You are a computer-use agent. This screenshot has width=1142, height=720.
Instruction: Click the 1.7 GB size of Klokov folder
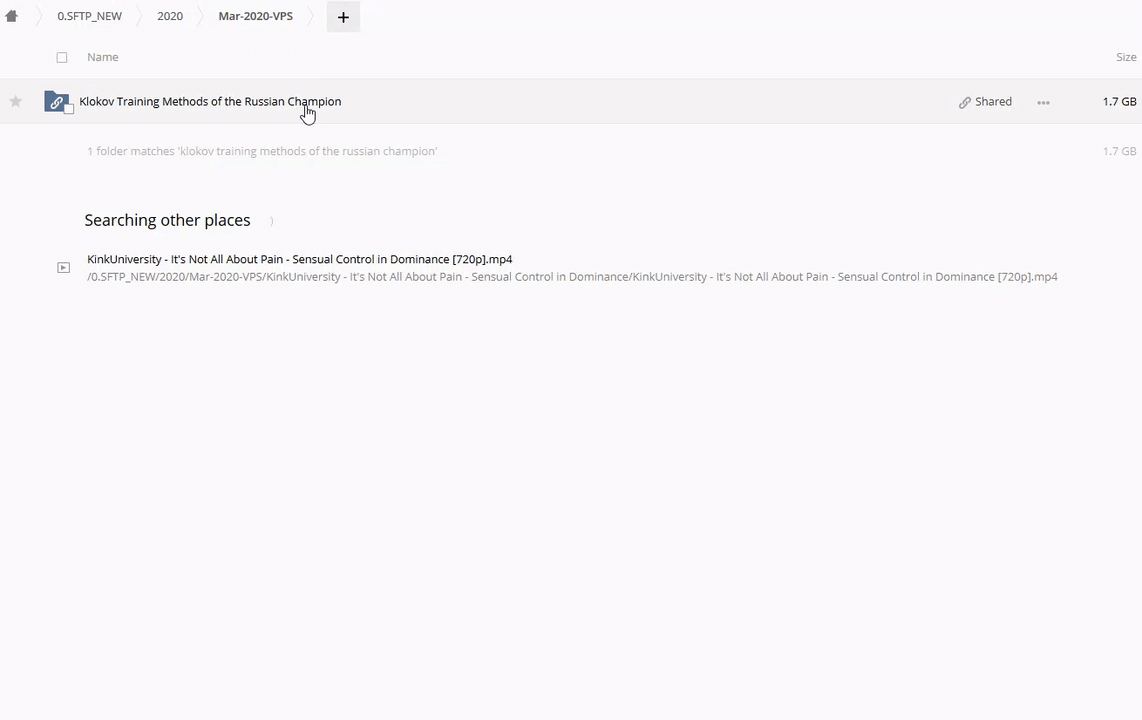tap(1119, 101)
